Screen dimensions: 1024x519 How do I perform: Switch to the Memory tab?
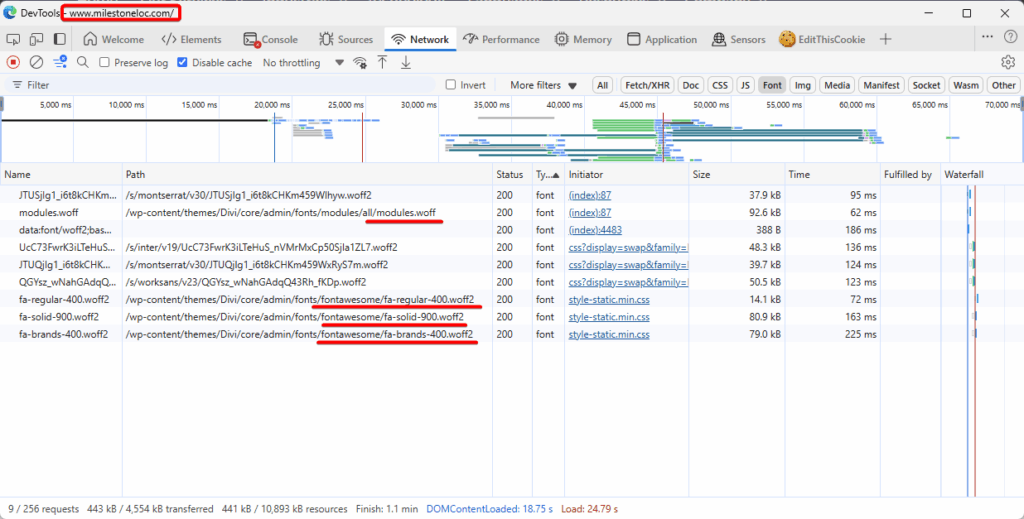click(x=583, y=39)
